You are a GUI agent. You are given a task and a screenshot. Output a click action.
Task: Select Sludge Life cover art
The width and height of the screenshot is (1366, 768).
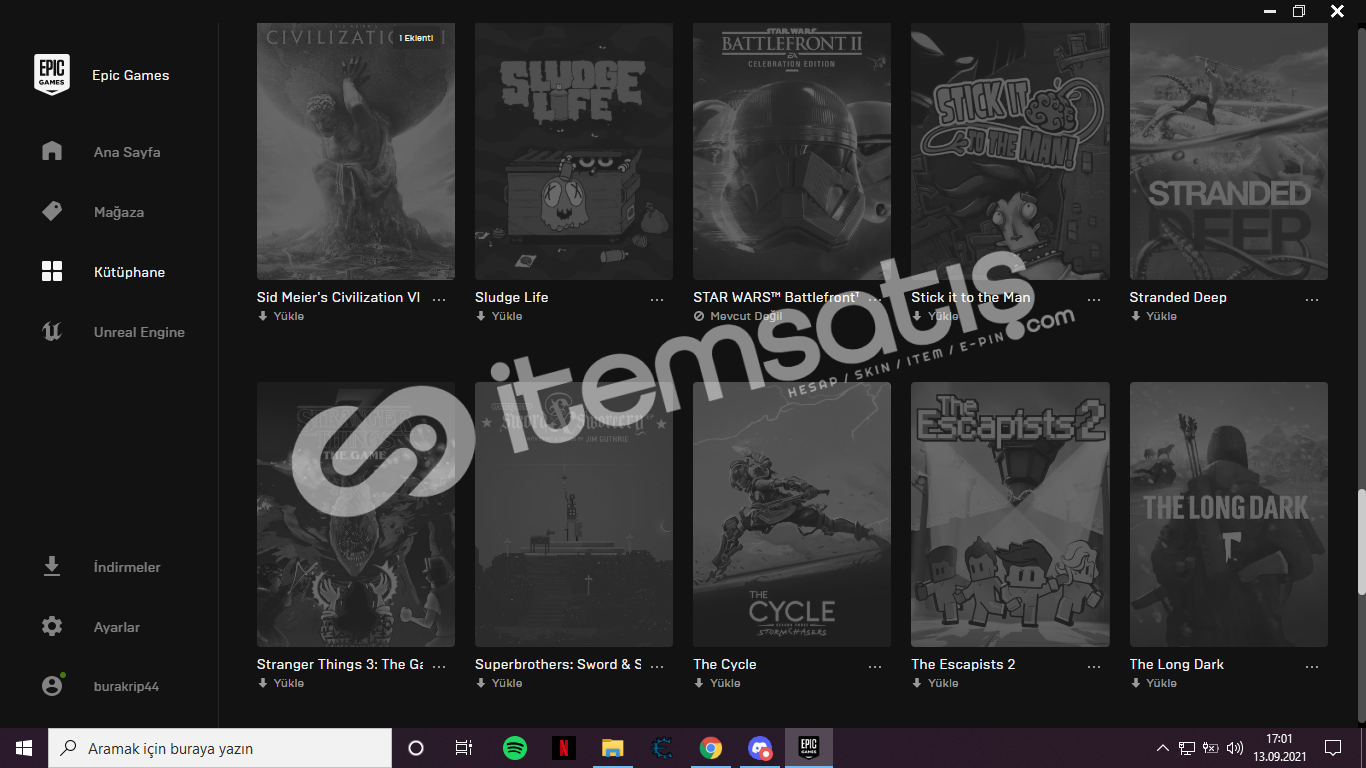[574, 151]
